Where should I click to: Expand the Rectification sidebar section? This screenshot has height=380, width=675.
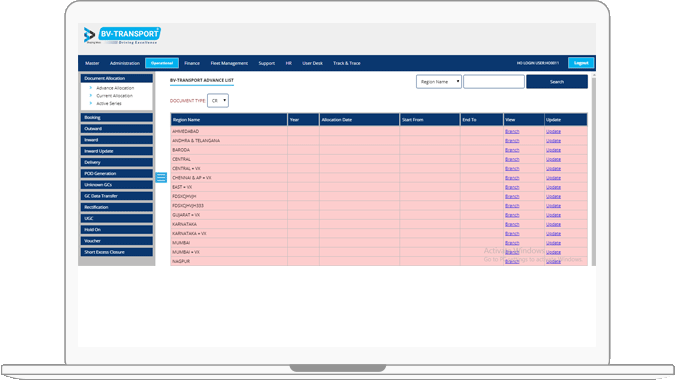point(117,207)
